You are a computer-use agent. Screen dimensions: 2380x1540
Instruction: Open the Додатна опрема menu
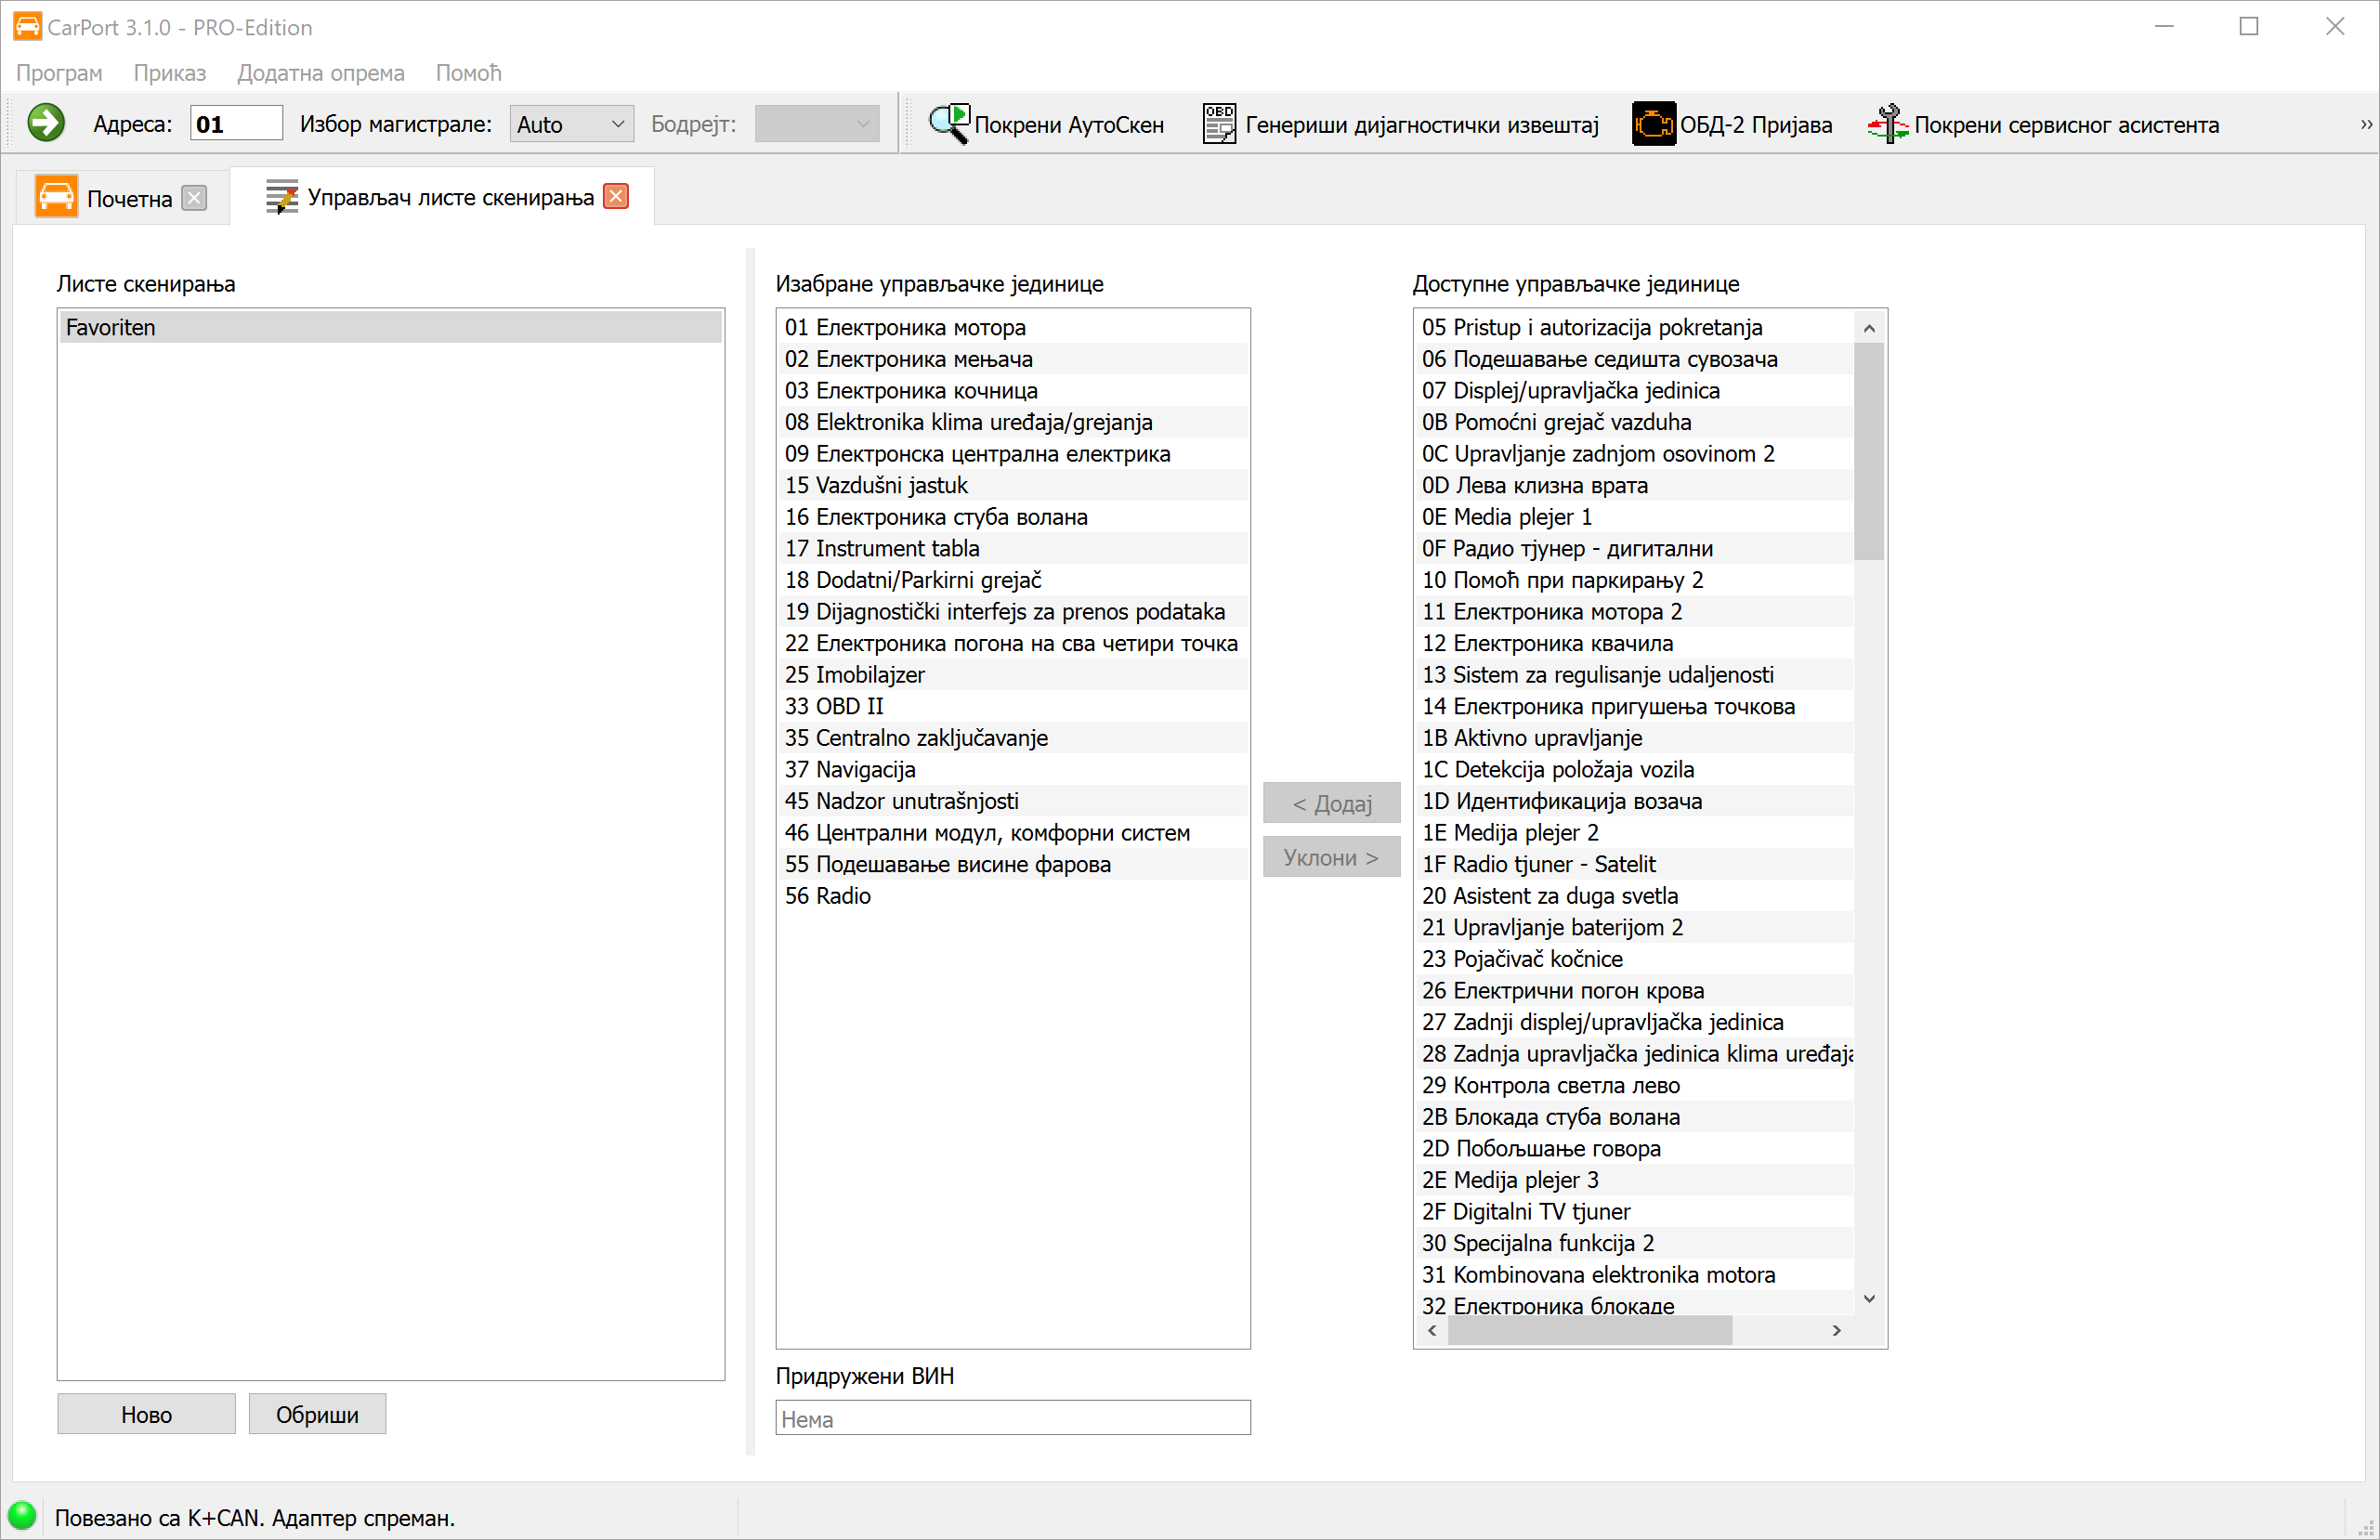pyautogui.click(x=320, y=73)
